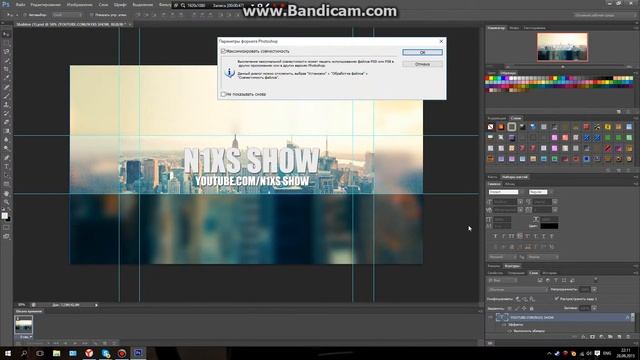
Task: Close the open document tab
Action: pyautogui.click(x=130, y=24)
